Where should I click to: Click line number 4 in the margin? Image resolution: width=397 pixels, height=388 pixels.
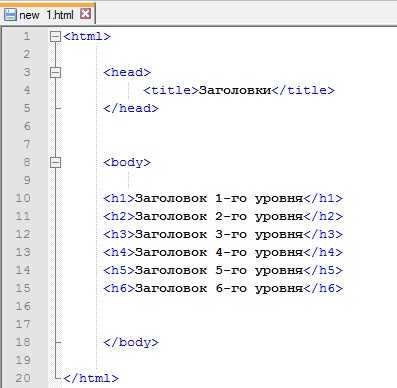(x=27, y=90)
